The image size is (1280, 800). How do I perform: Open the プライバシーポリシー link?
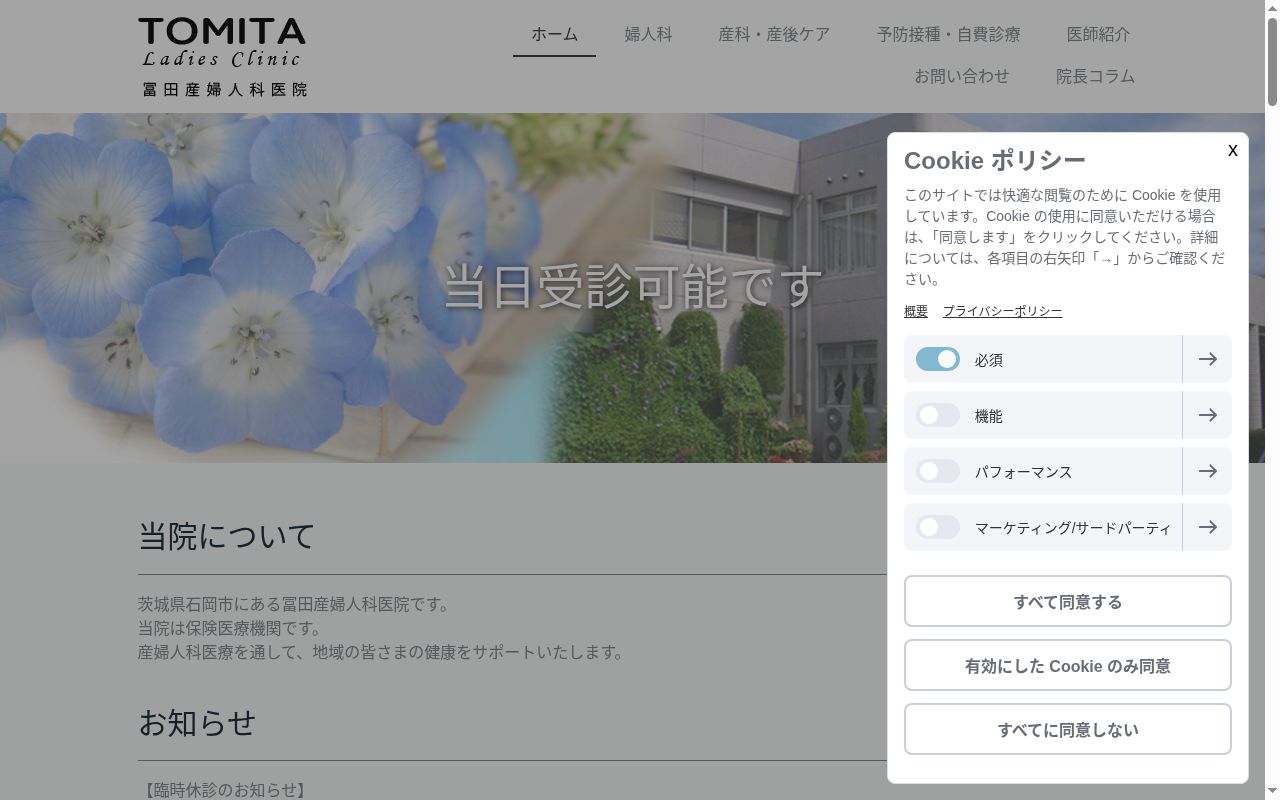(x=1002, y=311)
